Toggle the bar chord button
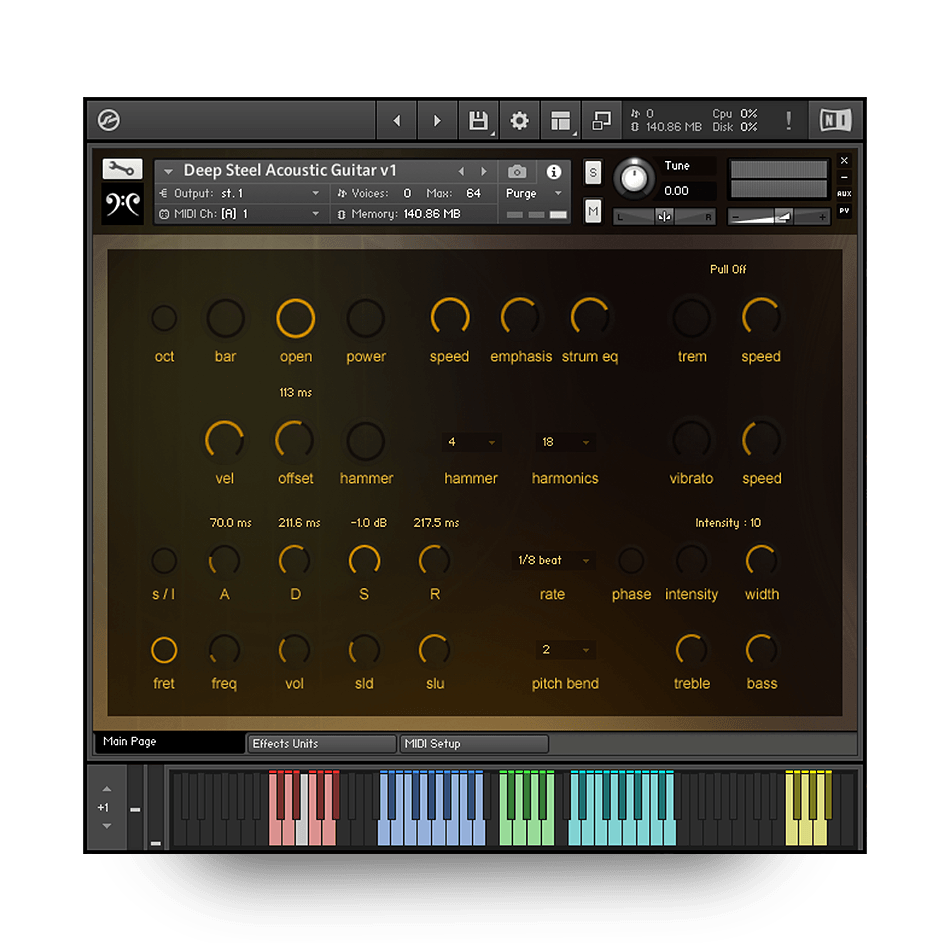Image resolution: width=950 pixels, height=950 pixels. (x=225, y=318)
